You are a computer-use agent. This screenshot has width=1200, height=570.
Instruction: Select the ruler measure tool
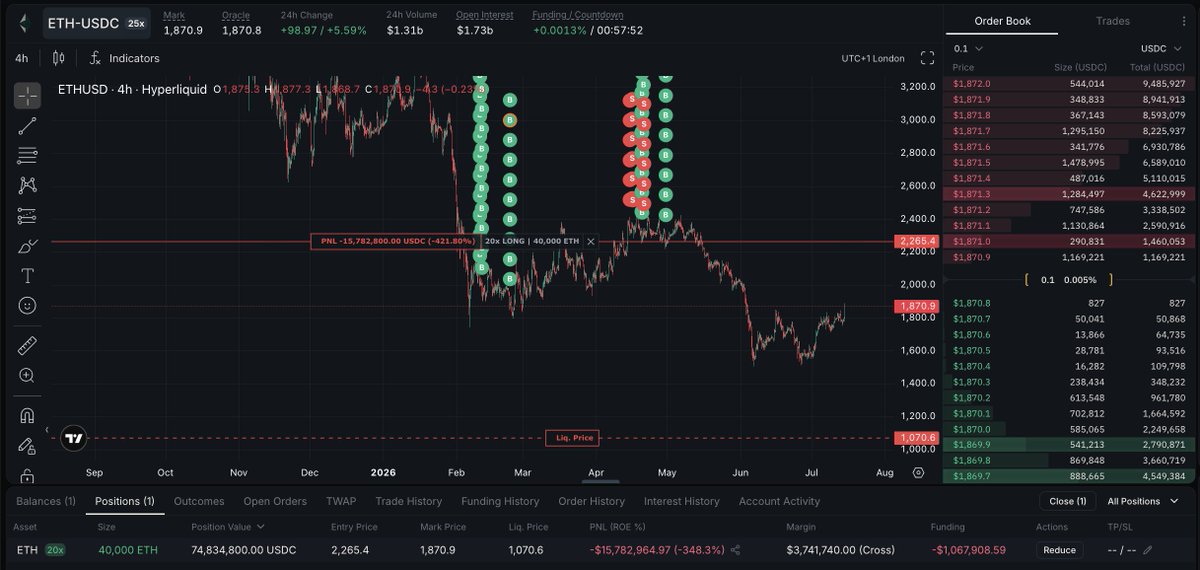(x=27, y=346)
